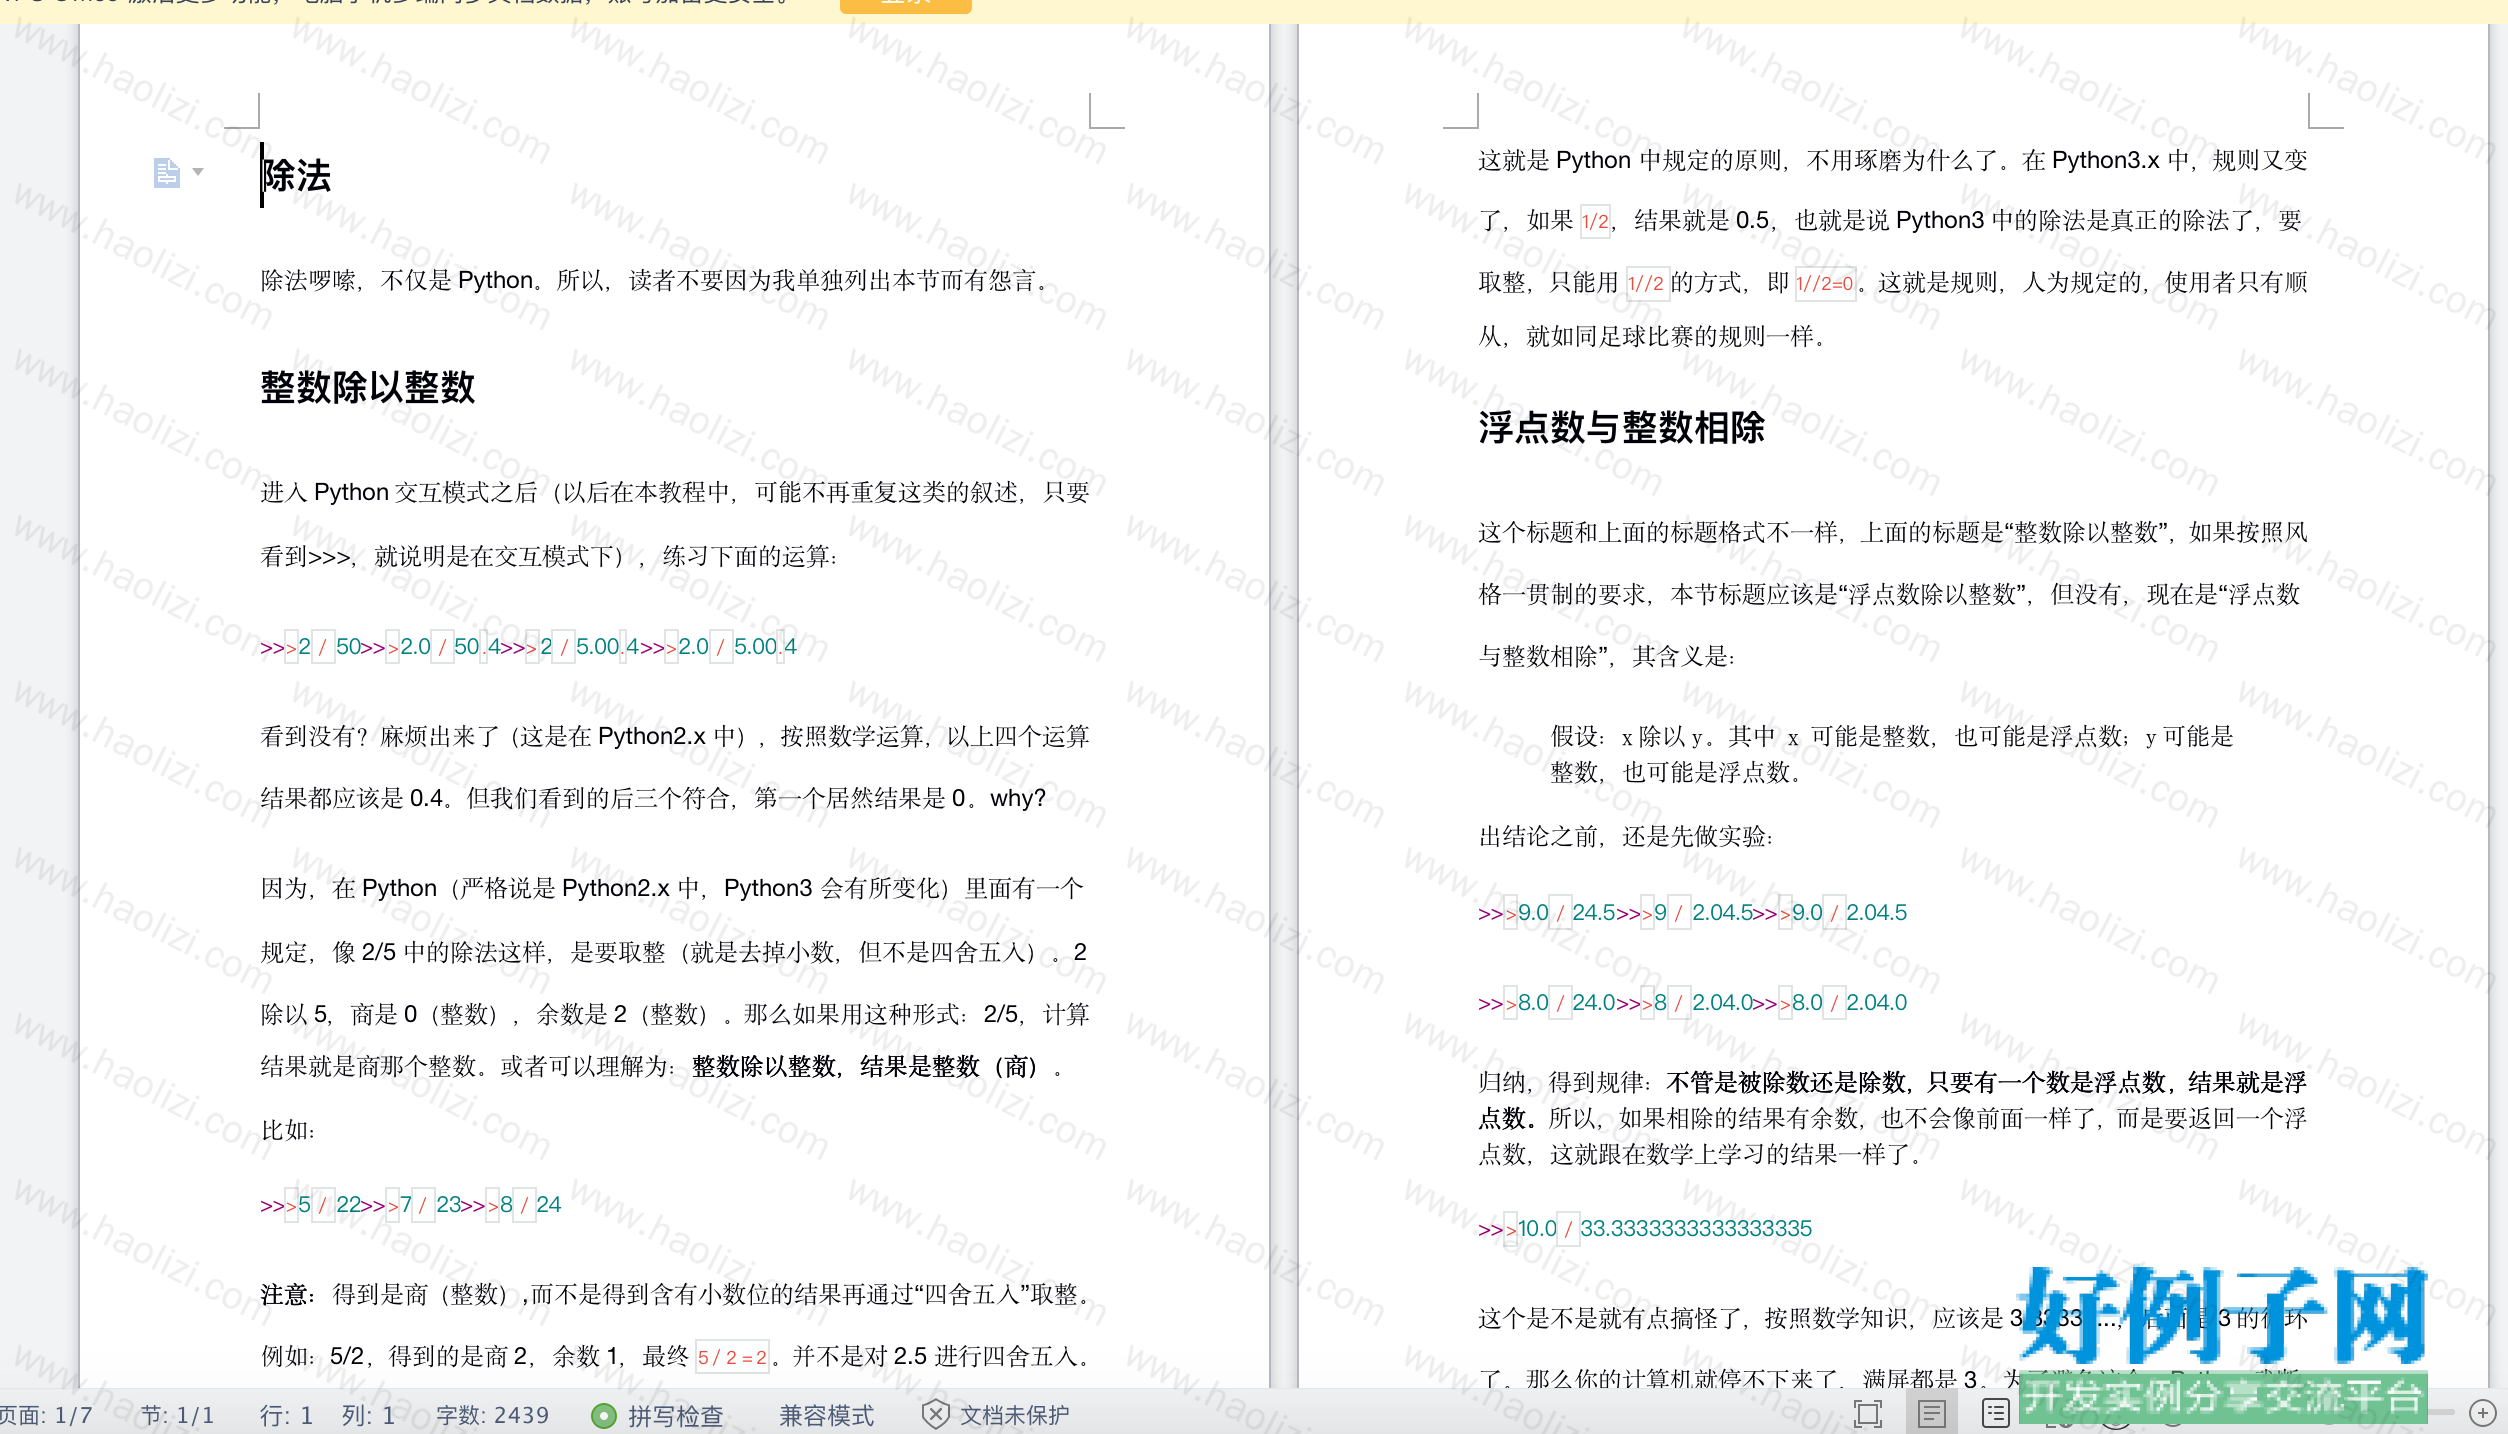
Task: Click the 页面: 1/7 page indicator
Action: 46,1416
